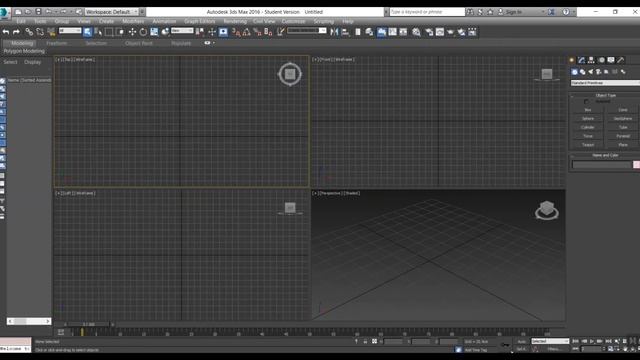Screen dimensions: 640x360
Task: Toggle Auto Key animation mode
Action: pos(522,341)
